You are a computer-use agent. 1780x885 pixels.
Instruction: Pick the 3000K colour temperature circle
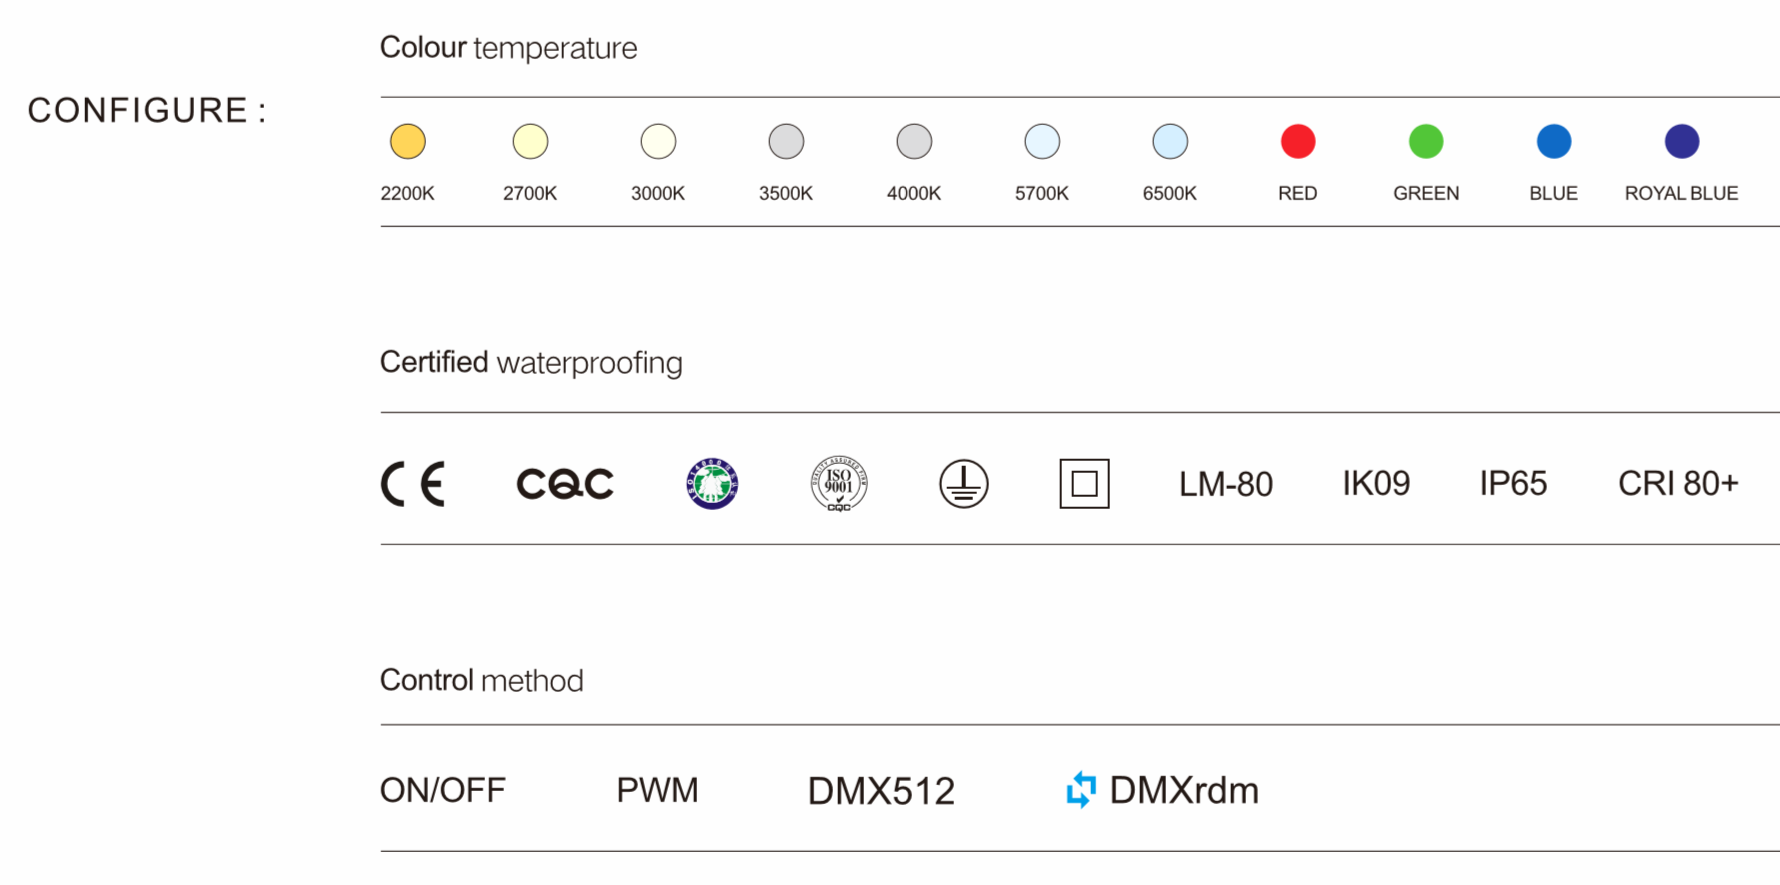point(658,142)
